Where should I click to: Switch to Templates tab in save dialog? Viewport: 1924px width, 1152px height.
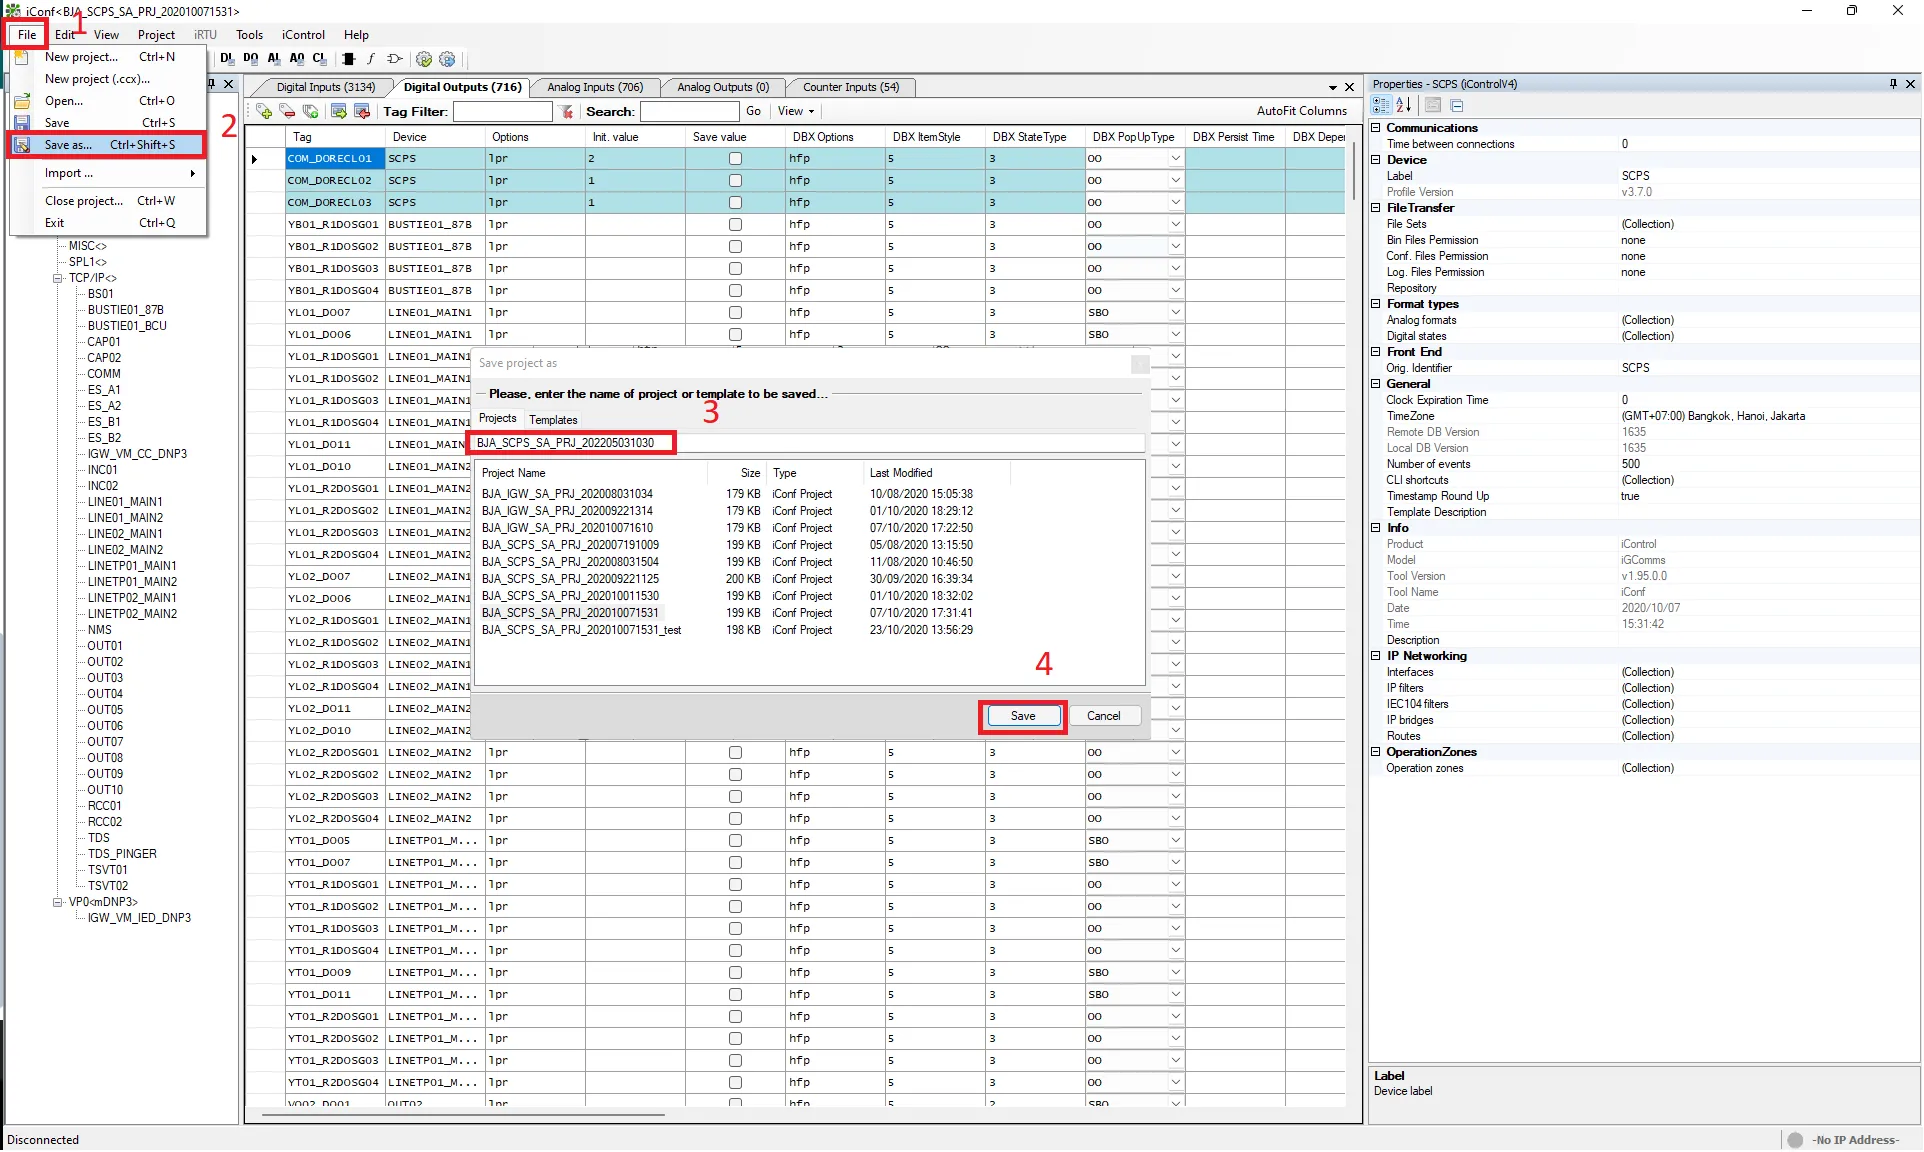[x=553, y=420]
